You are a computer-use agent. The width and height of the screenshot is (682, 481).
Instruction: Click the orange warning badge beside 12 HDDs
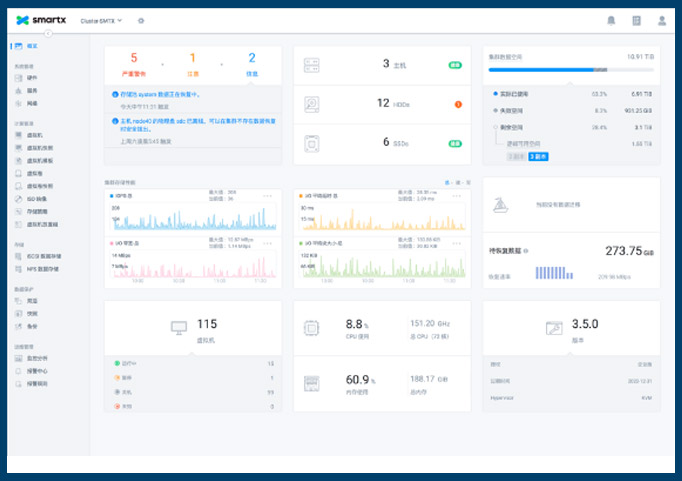[x=458, y=104]
